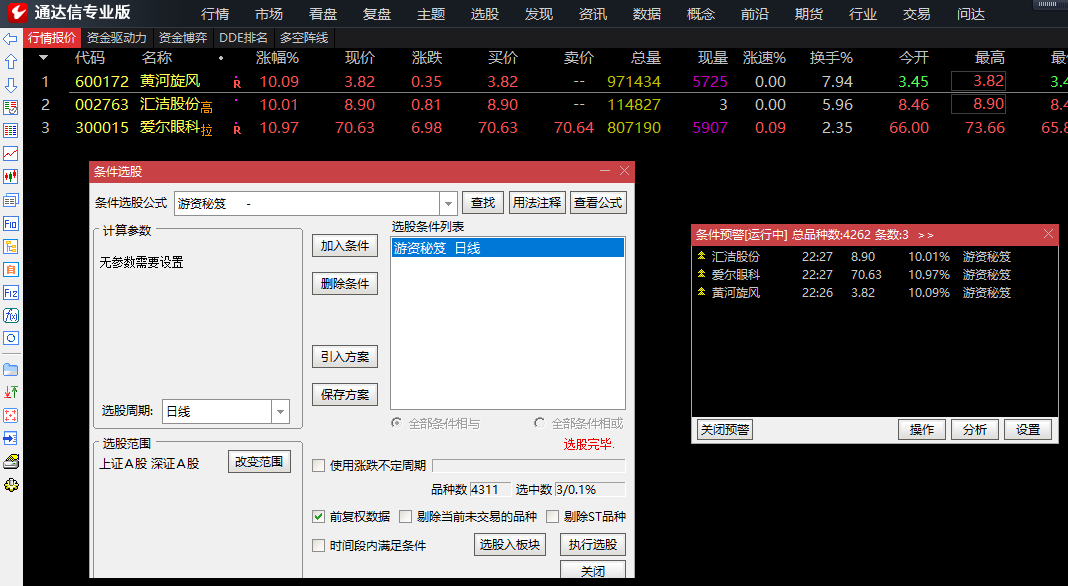The width and height of the screenshot is (1068, 586).
Task: Click the 通达信 red logo icon
Action: pos(17,12)
